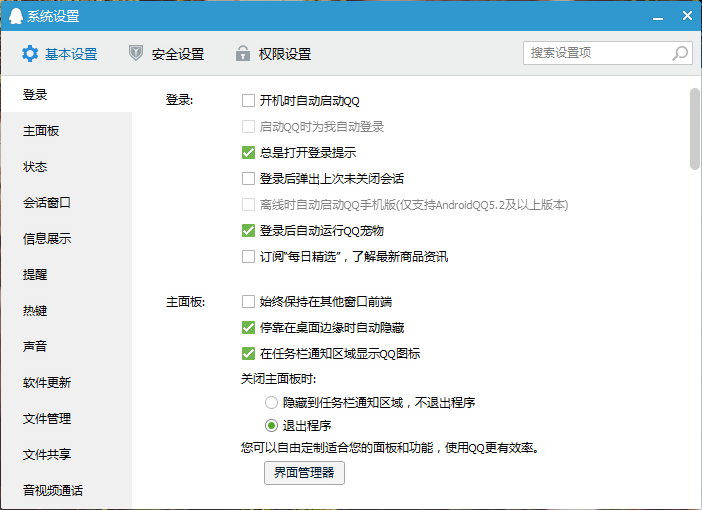
Task: Go to 声音 settings in sidebar
Action: [36, 347]
